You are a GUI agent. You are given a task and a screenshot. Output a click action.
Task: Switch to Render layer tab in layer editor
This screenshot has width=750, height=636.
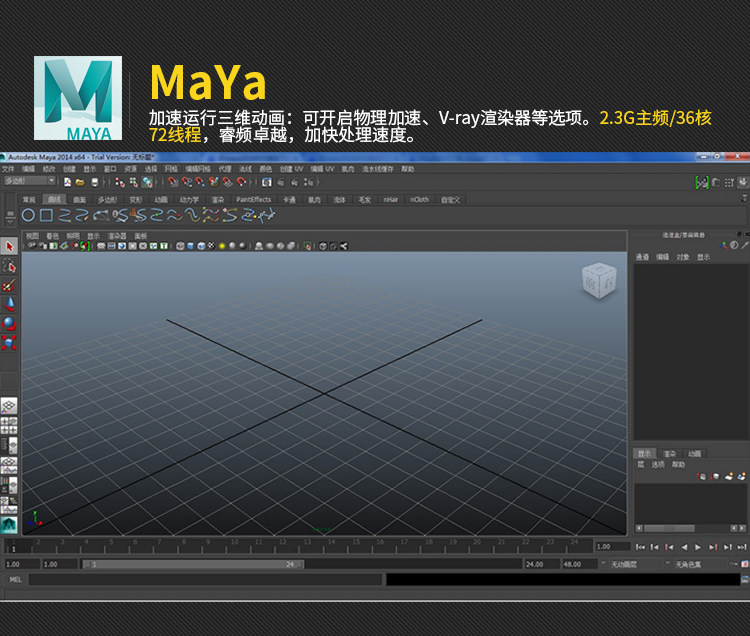pos(670,453)
